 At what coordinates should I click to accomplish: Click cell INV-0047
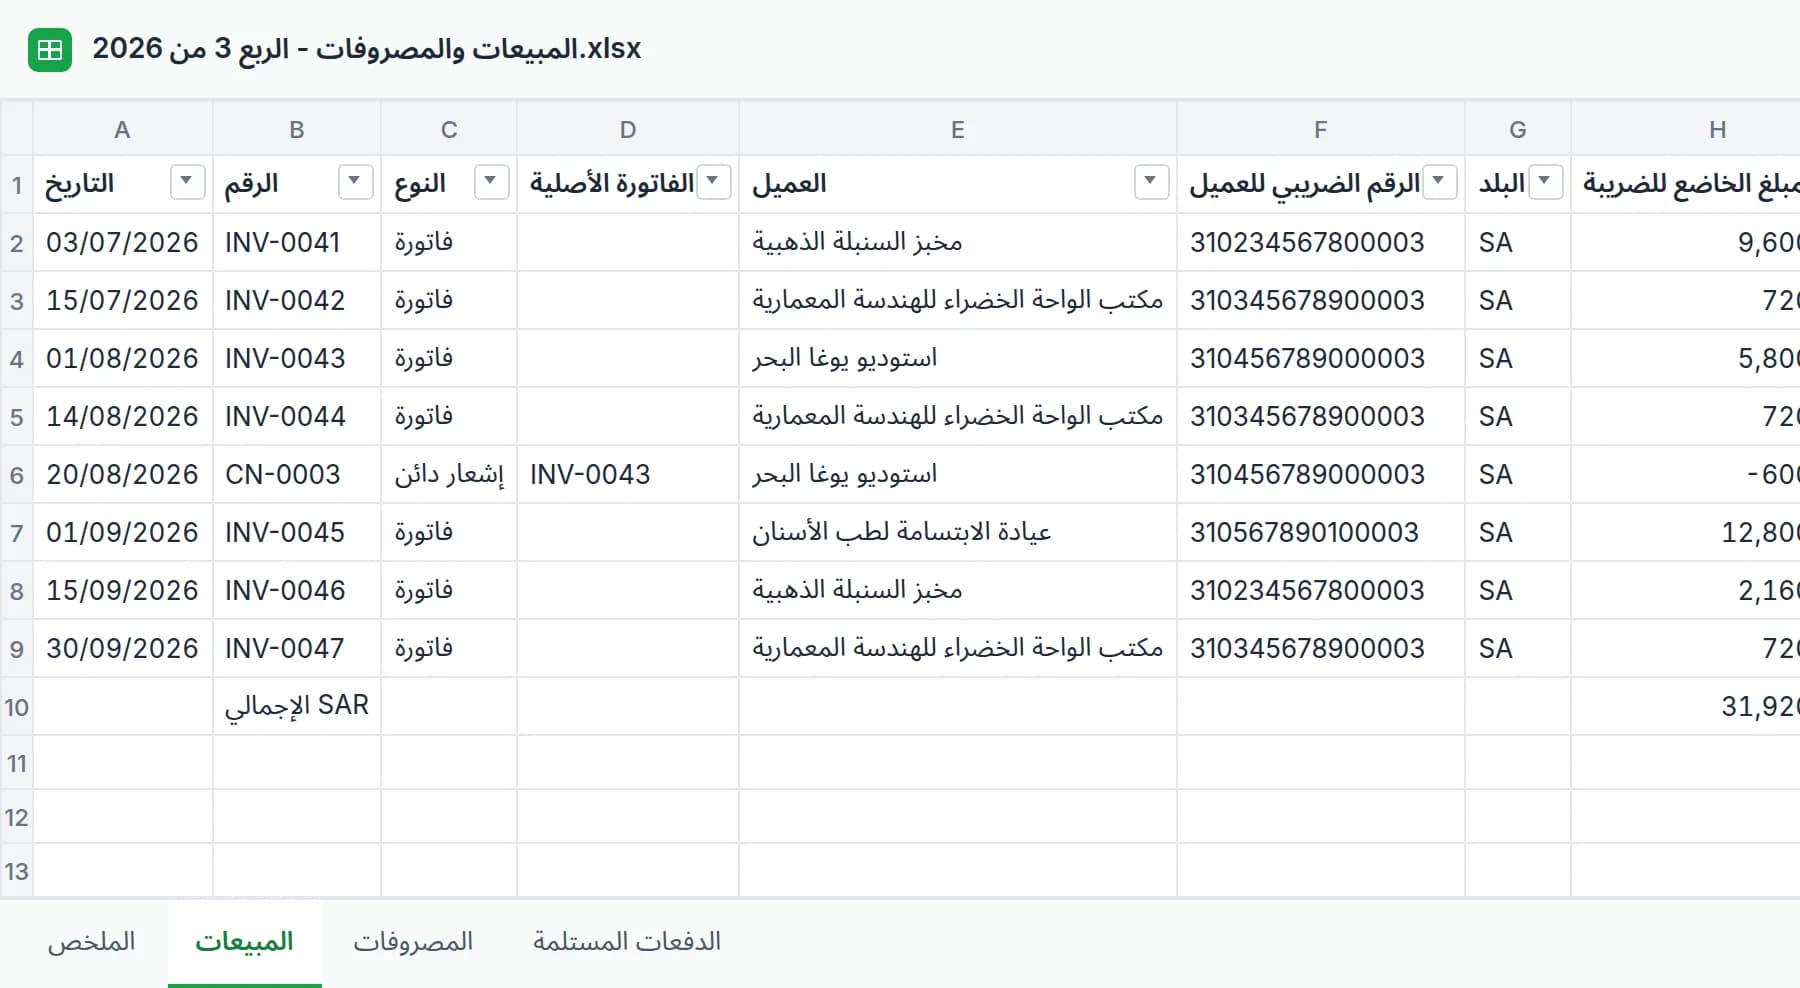pyautogui.click(x=297, y=649)
